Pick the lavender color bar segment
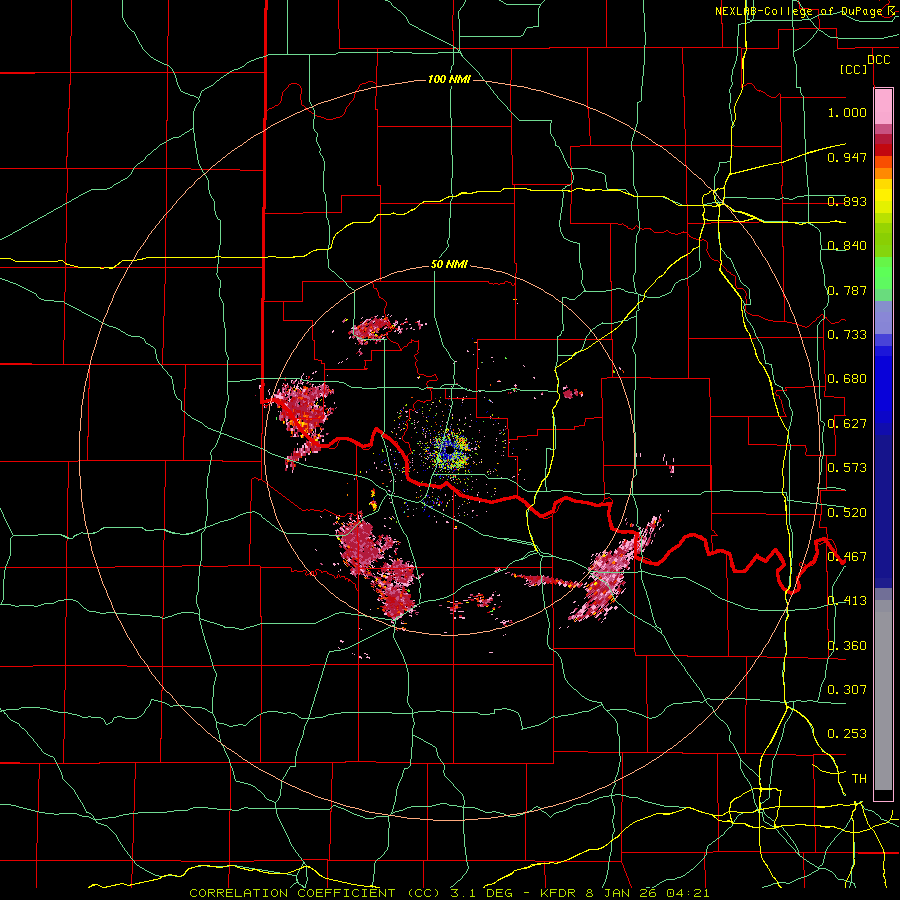This screenshot has height=900, width=900. [x=883, y=317]
